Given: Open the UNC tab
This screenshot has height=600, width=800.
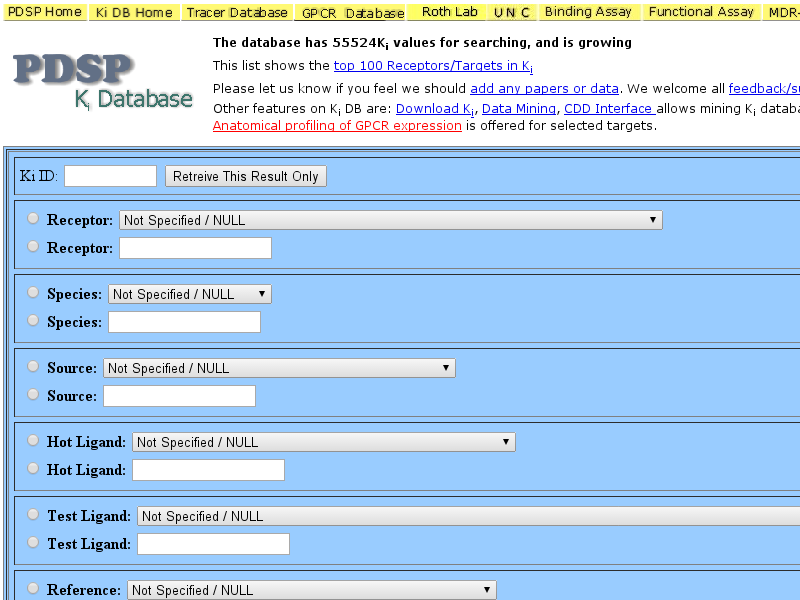Looking at the screenshot, I should click(x=512, y=12).
